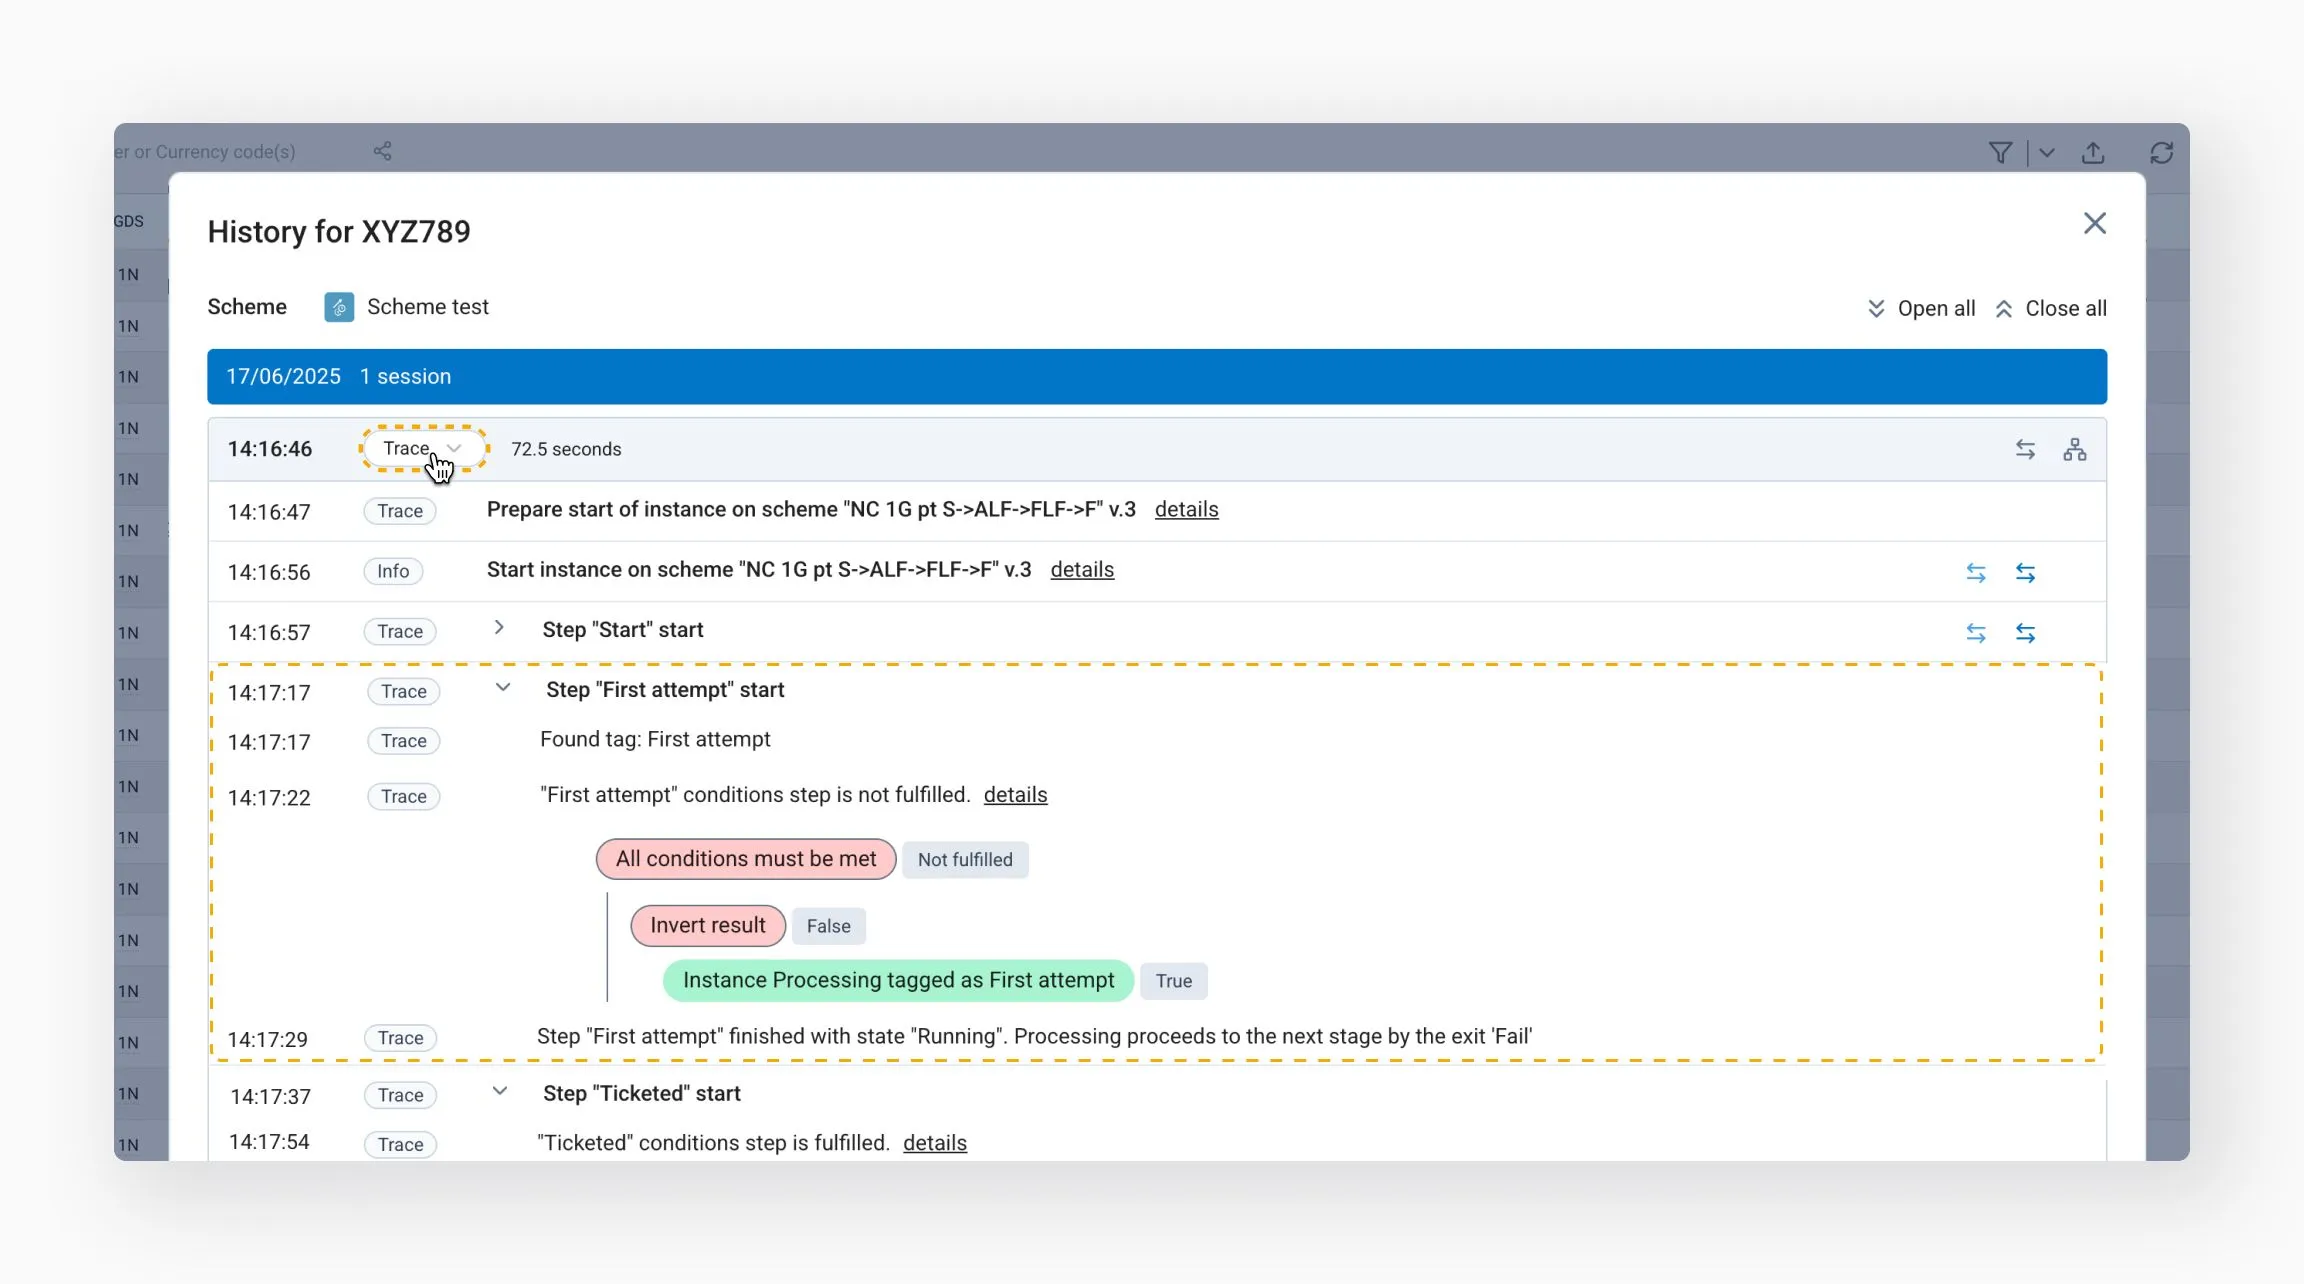The height and width of the screenshot is (1284, 2304).
Task: Click left blue arrows icon in 14:16:56 row
Action: tap(1975, 573)
